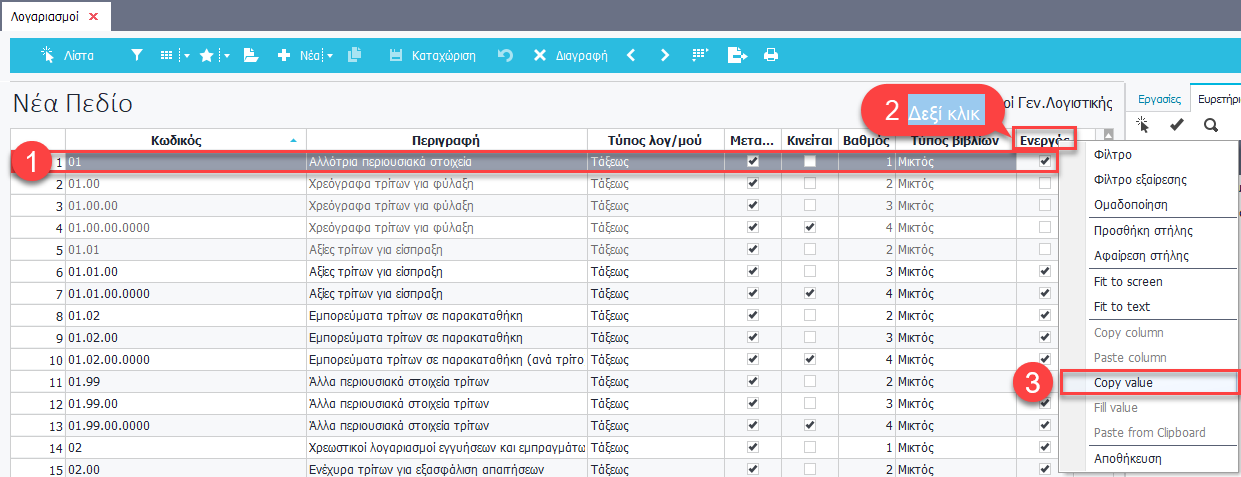Click the favorites star icon
This screenshot has height=477, width=1241.
coord(206,56)
